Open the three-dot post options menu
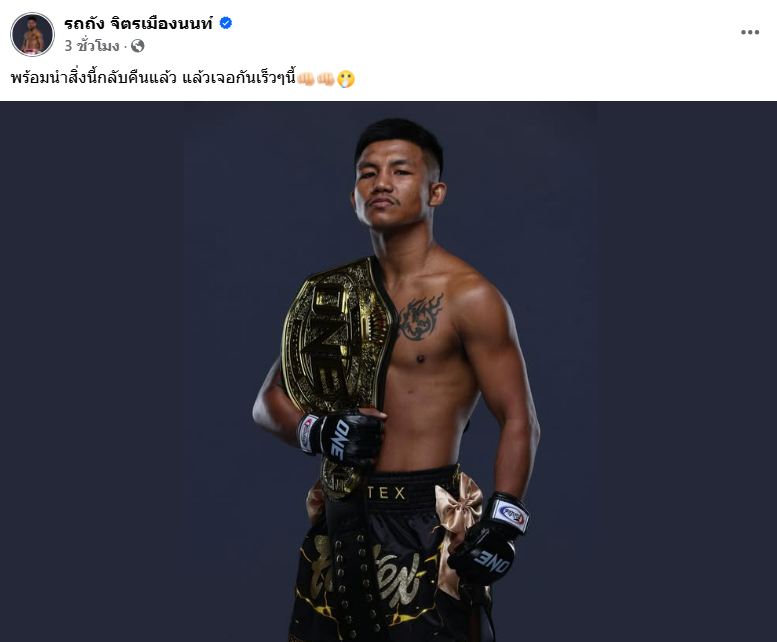The height and width of the screenshot is (642, 777). 750,32
